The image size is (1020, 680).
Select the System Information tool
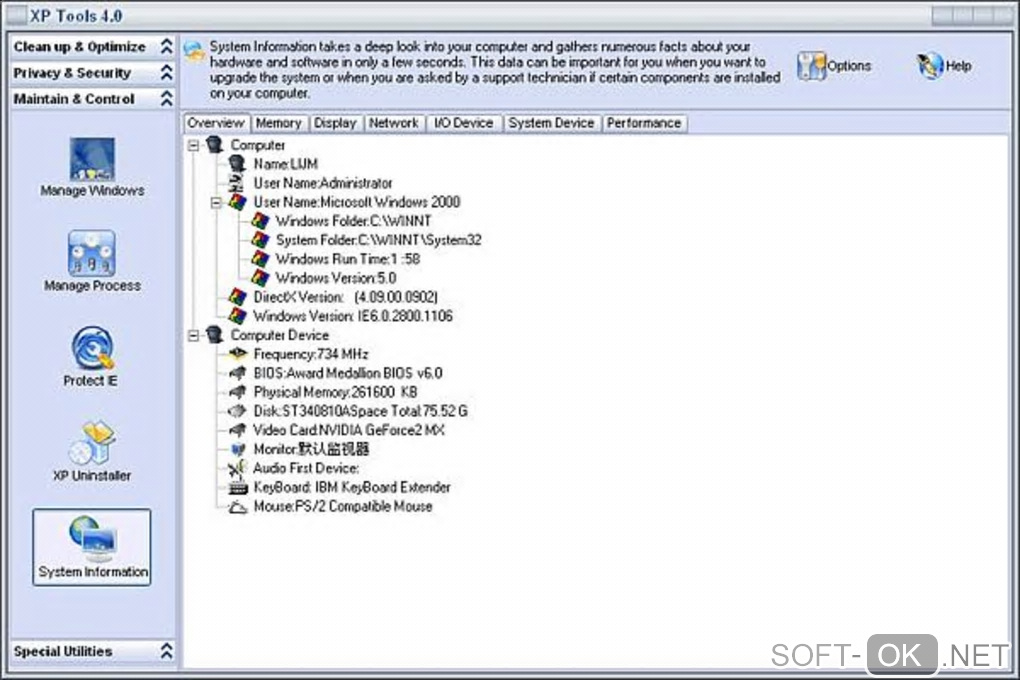pyautogui.click(x=92, y=547)
